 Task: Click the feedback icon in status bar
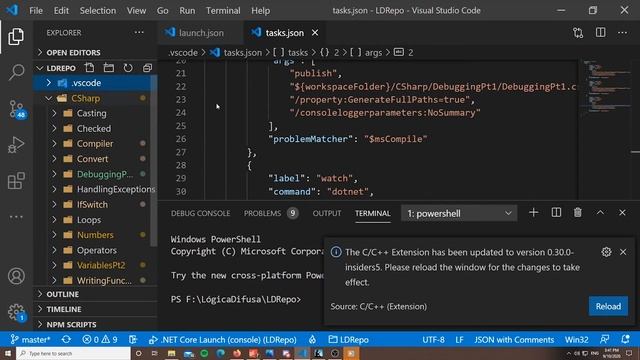[x=604, y=340]
